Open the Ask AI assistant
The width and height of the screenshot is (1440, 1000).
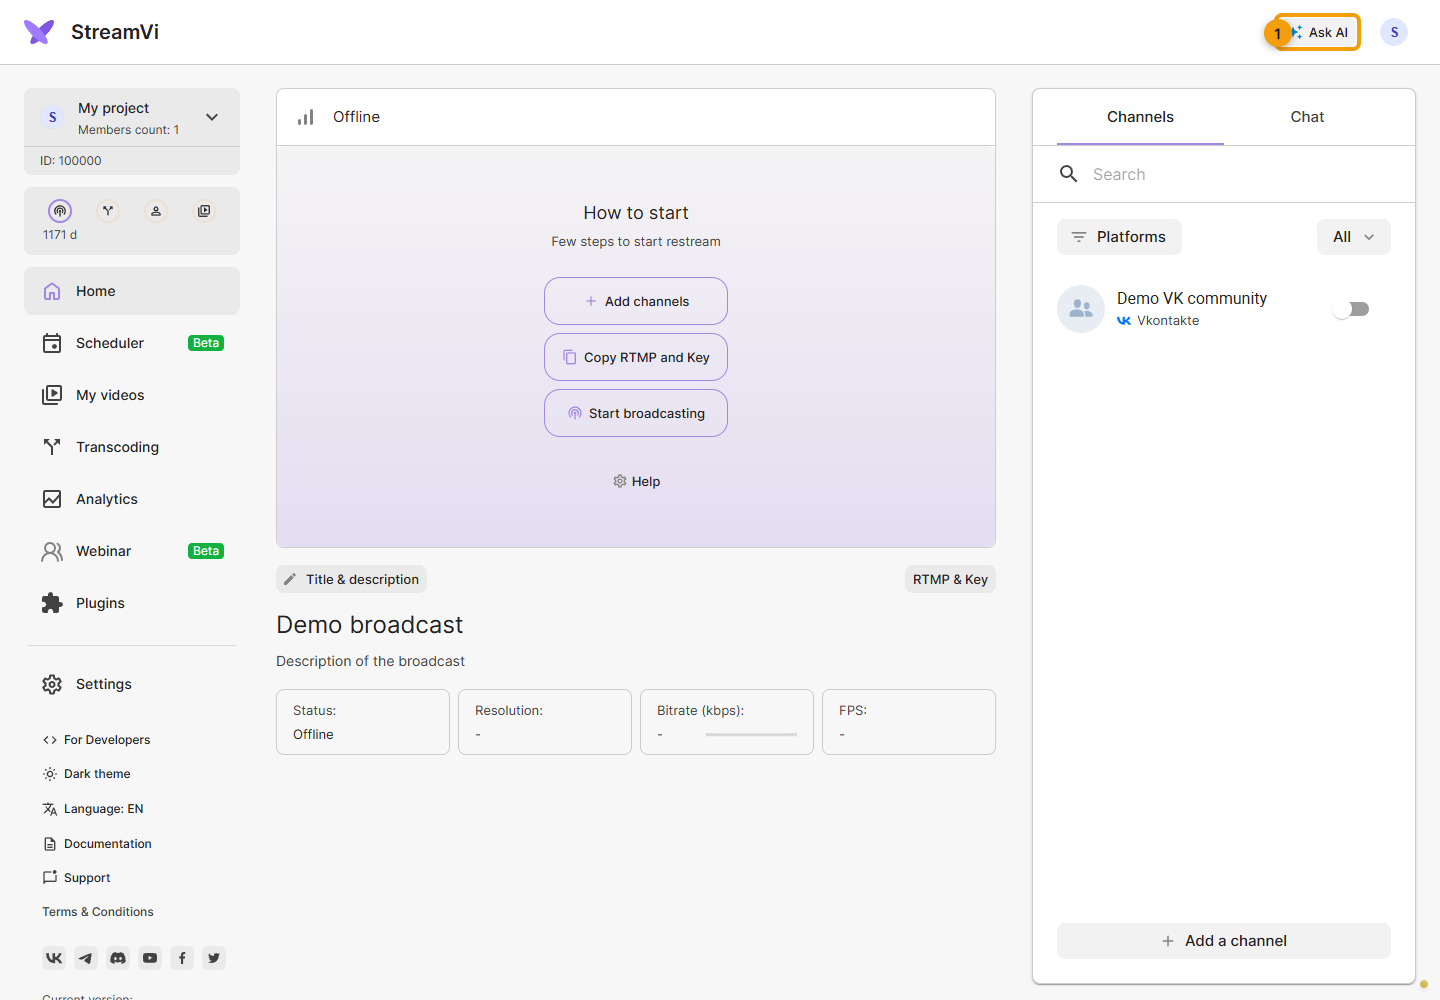(1318, 32)
